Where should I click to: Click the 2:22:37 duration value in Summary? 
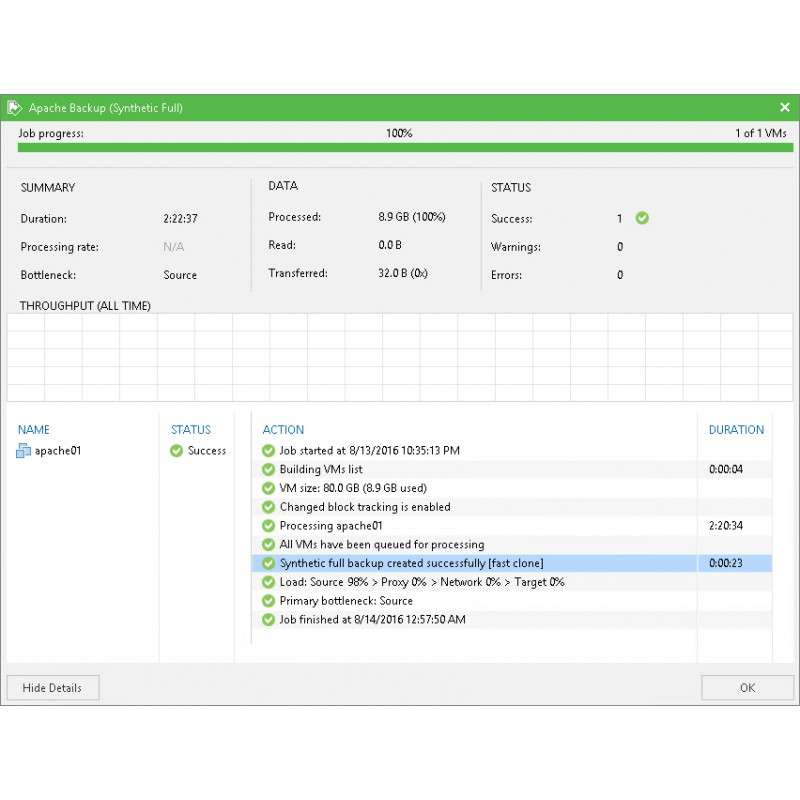click(x=180, y=219)
